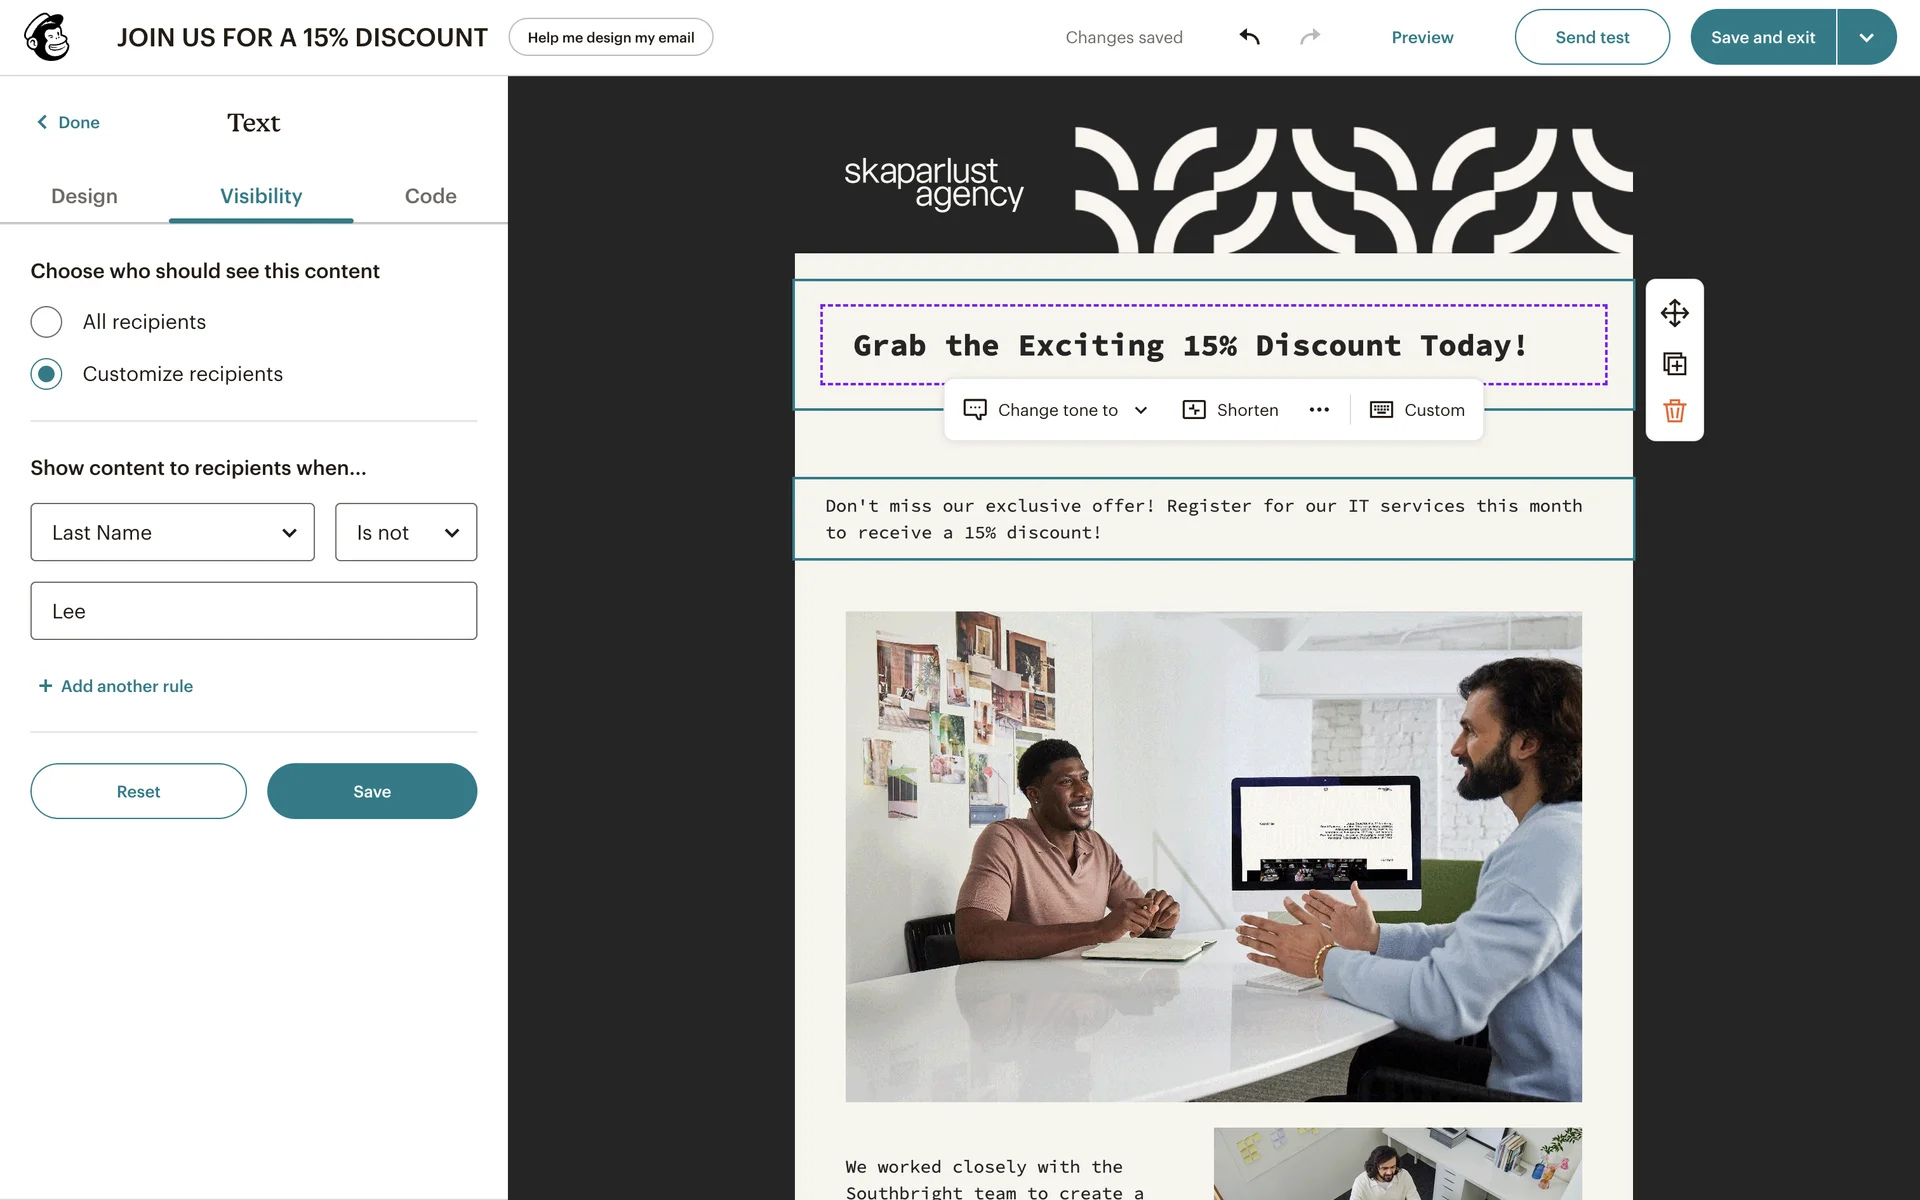Delete the block with the trash icon
Screen dimensions: 1920x1200
[x=1674, y=411]
